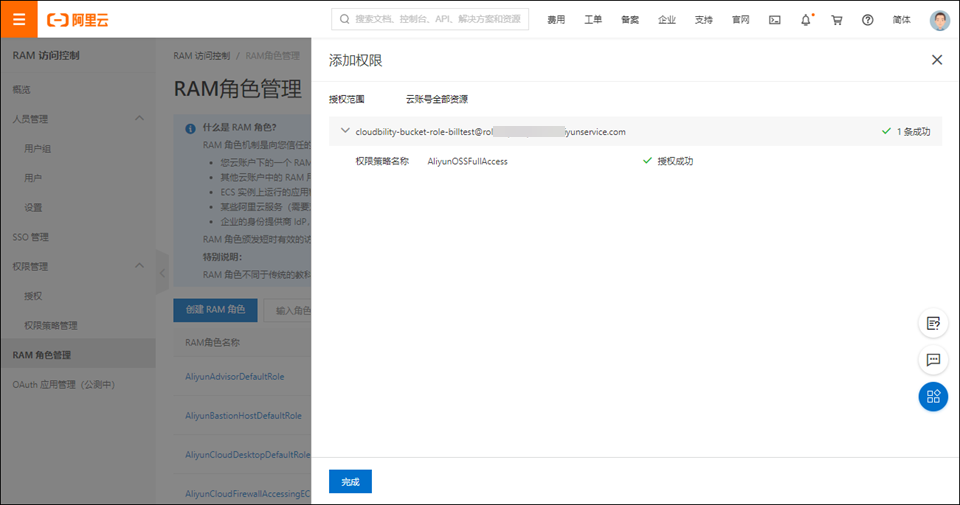The image size is (960, 505).
Task: Open the AliyunAdvisorDefaultRole link
Action: point(235,376)
